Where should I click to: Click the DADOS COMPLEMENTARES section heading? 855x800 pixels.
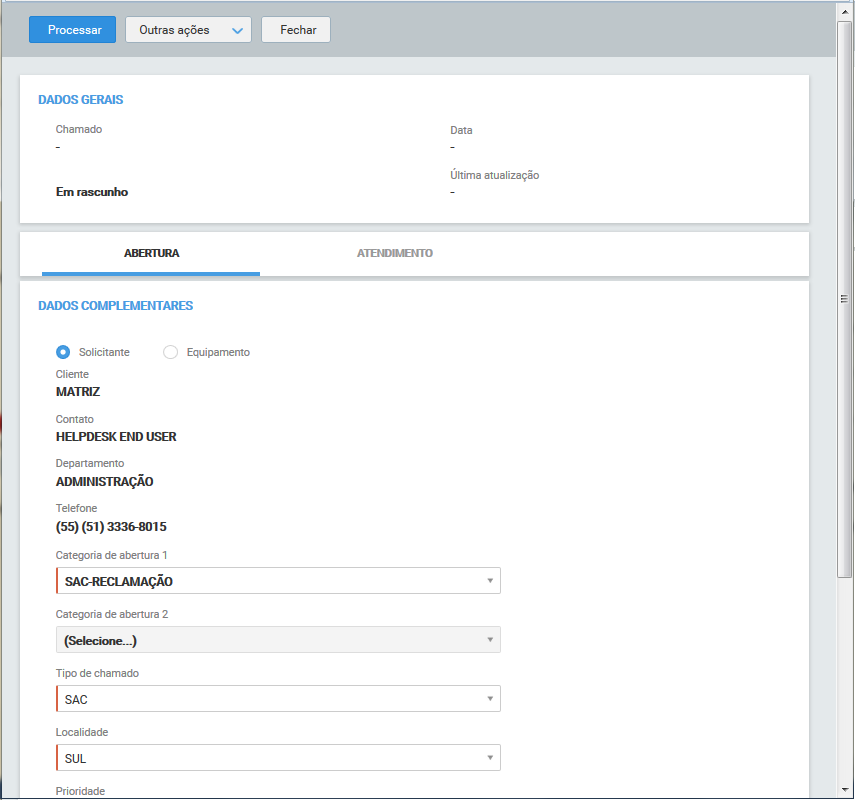point(115,306)
